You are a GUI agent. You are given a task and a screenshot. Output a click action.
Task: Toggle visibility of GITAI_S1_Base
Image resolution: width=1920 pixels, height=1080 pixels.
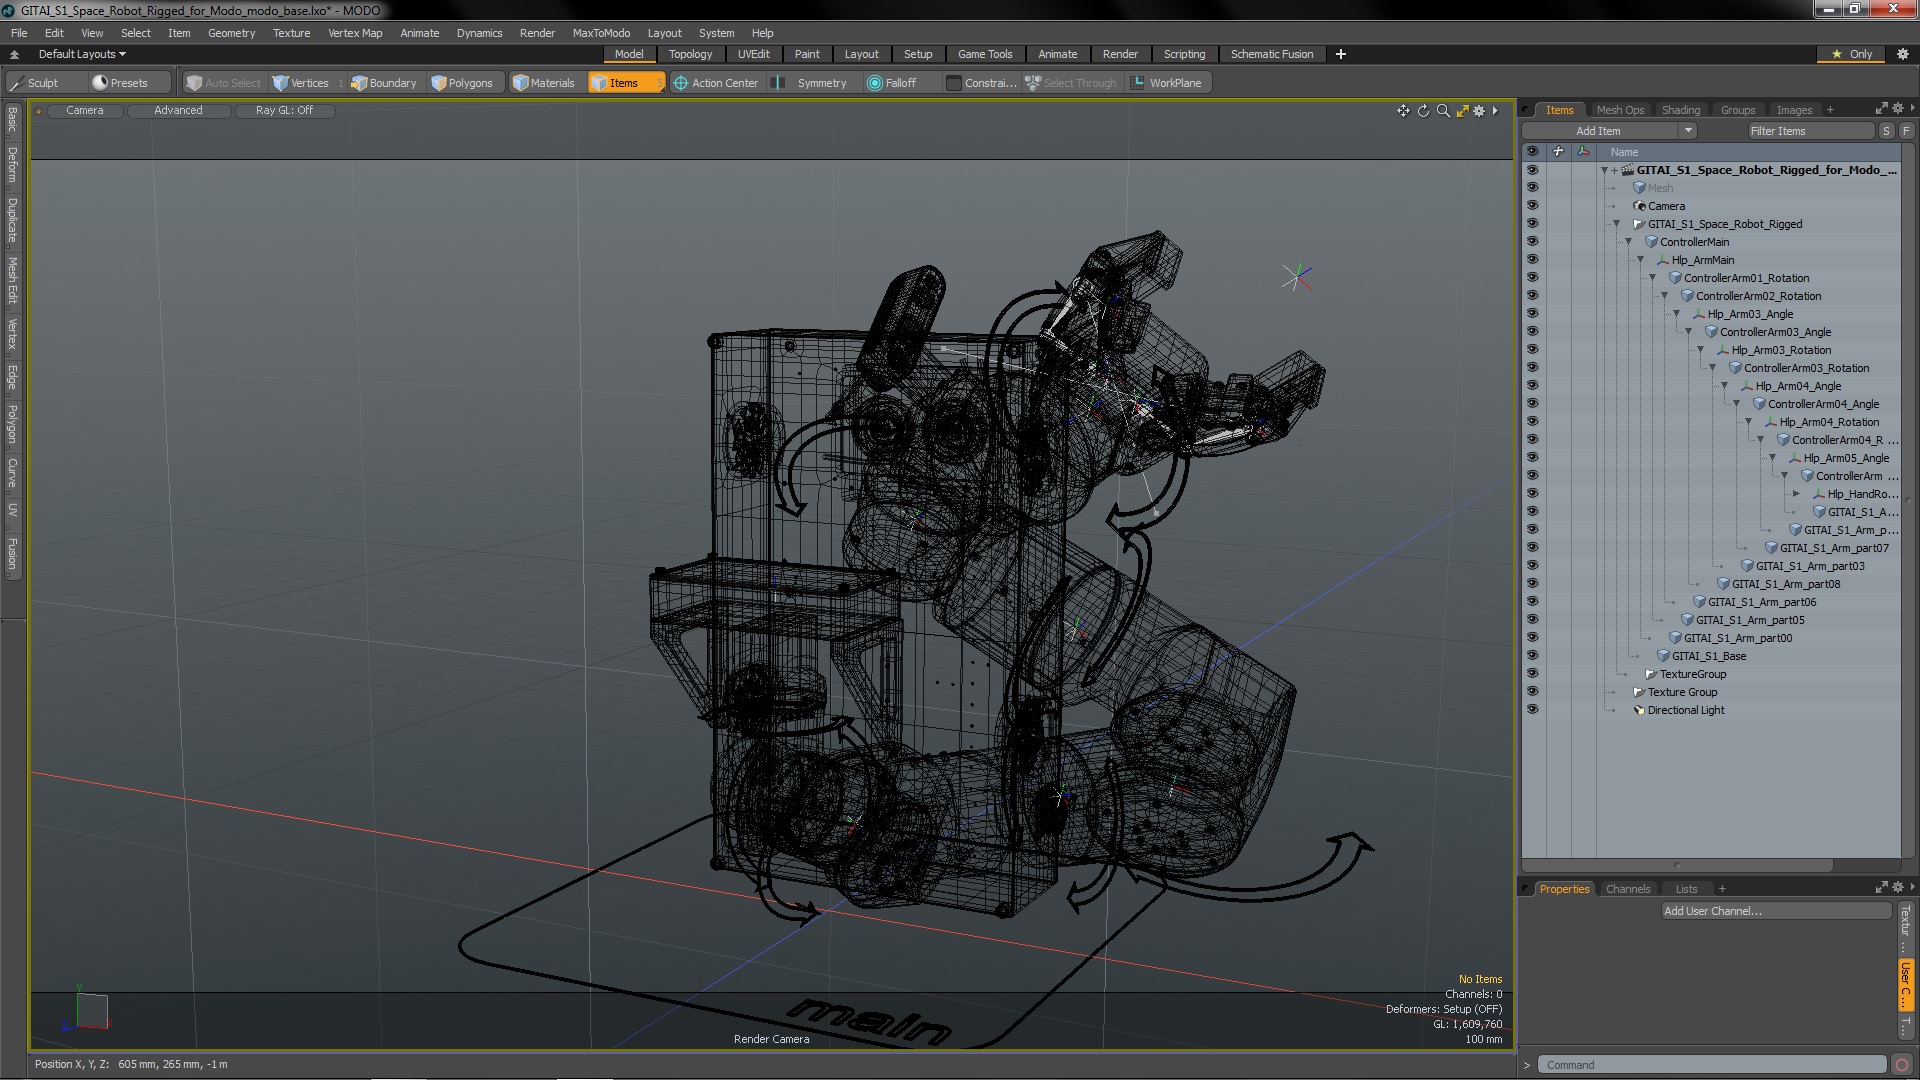click(x=1532, y=656)
